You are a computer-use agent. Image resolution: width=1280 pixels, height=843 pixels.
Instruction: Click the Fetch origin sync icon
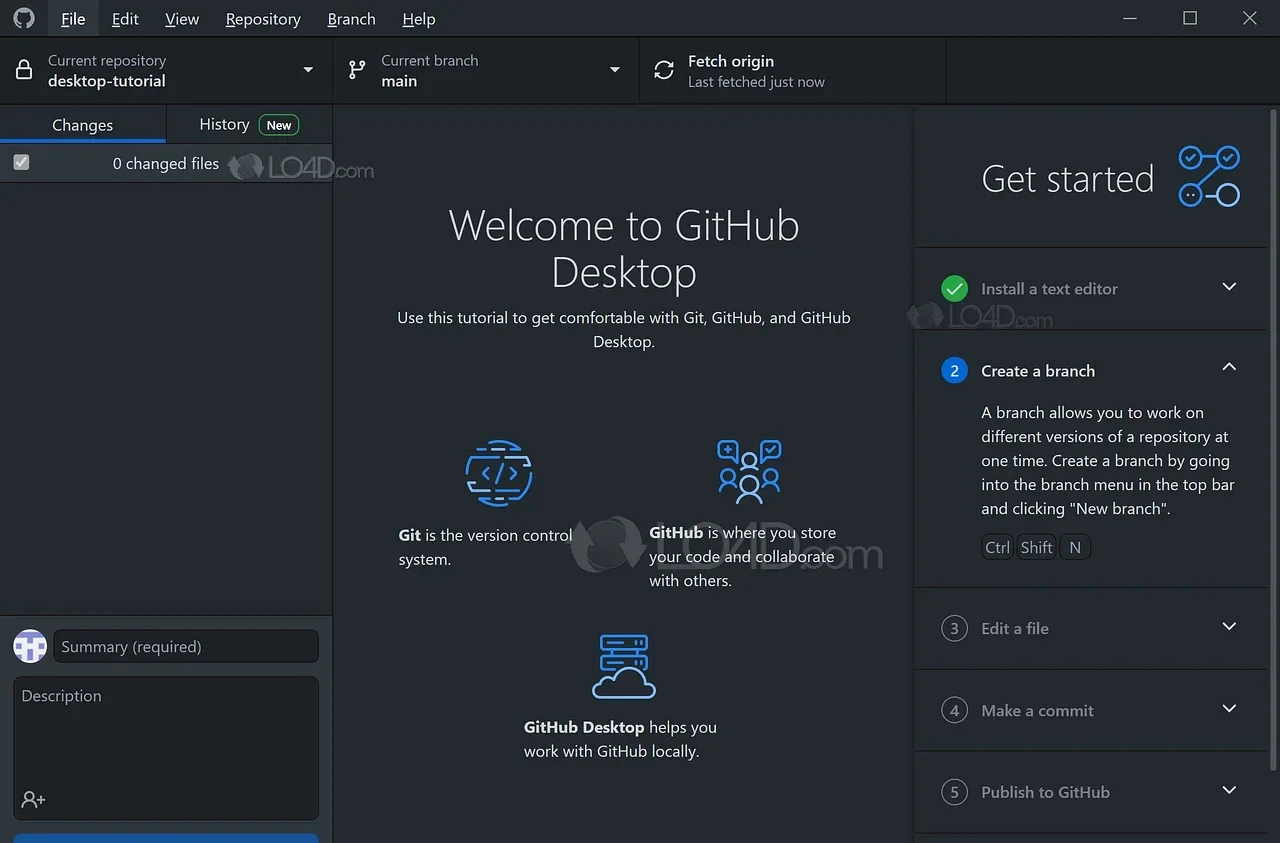663,70
